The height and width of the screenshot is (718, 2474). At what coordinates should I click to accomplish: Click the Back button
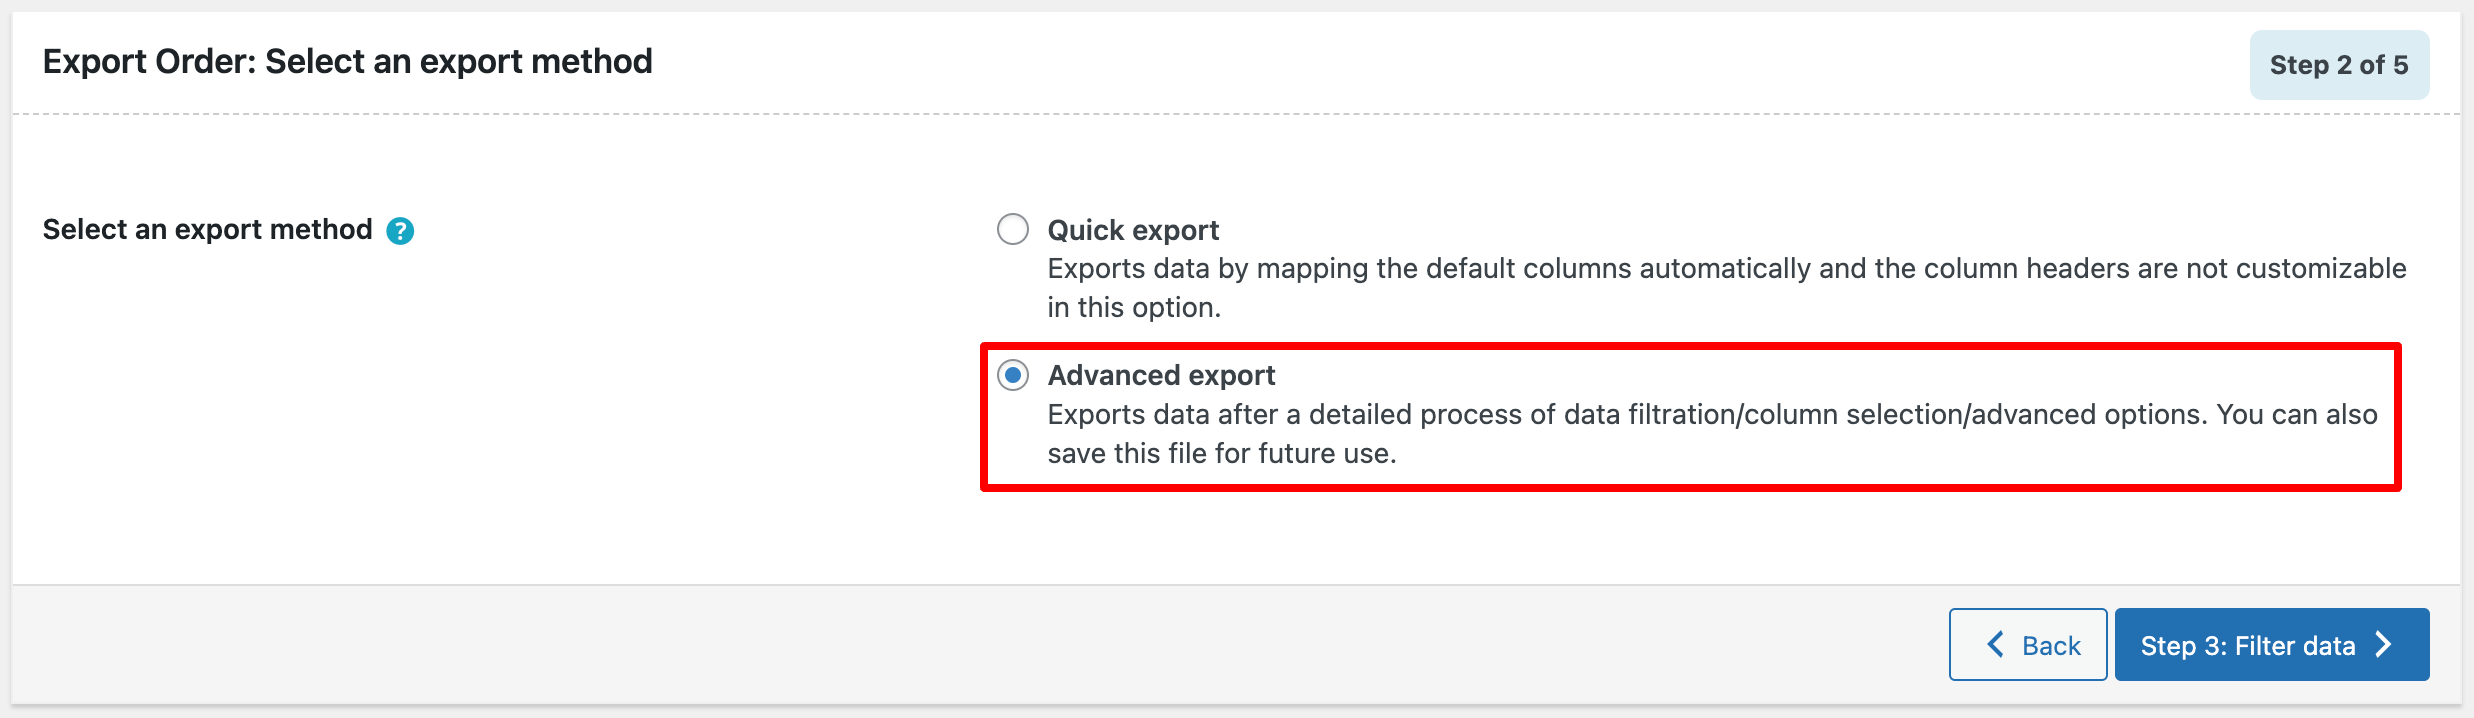2026,645
